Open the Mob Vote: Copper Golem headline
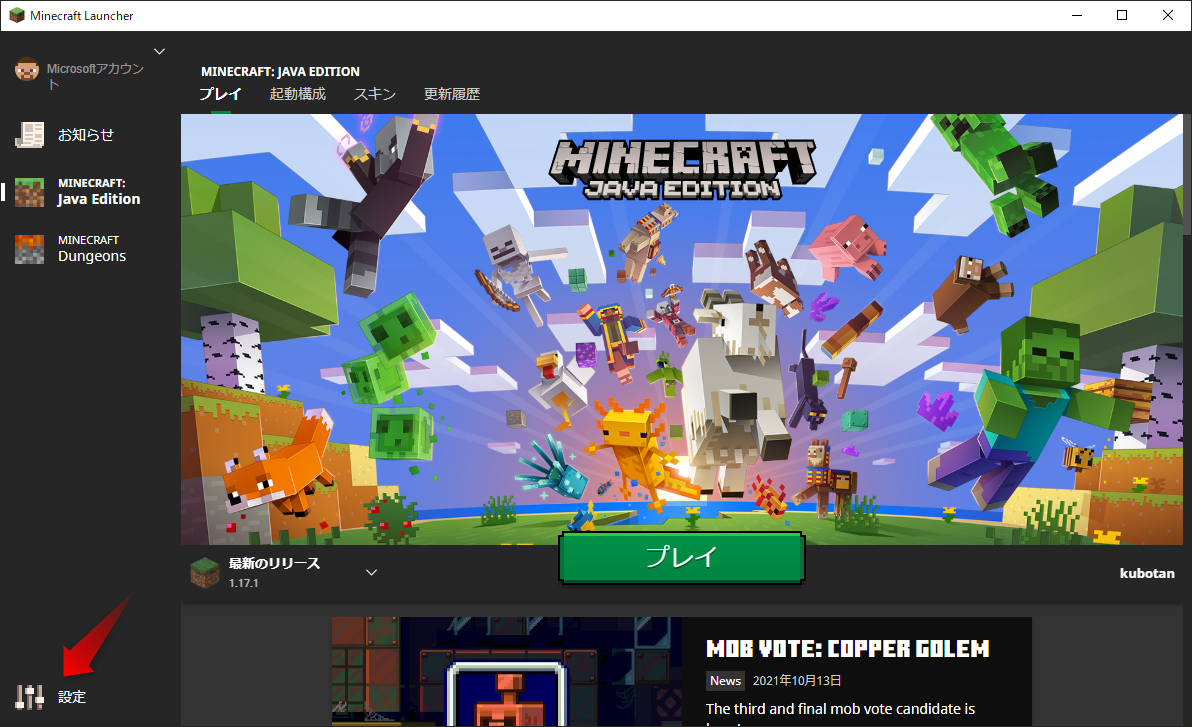This screenshot has width=1192, height=727. (x=847, y=649)
